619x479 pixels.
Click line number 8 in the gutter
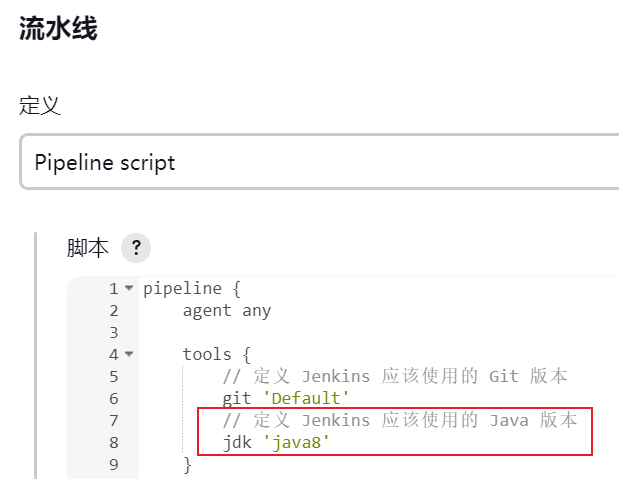(x=113, y=443)
